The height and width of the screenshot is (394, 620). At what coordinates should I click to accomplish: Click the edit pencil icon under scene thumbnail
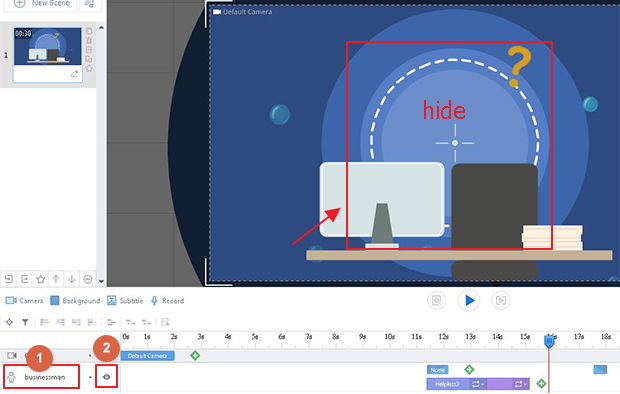click(74, 74)
